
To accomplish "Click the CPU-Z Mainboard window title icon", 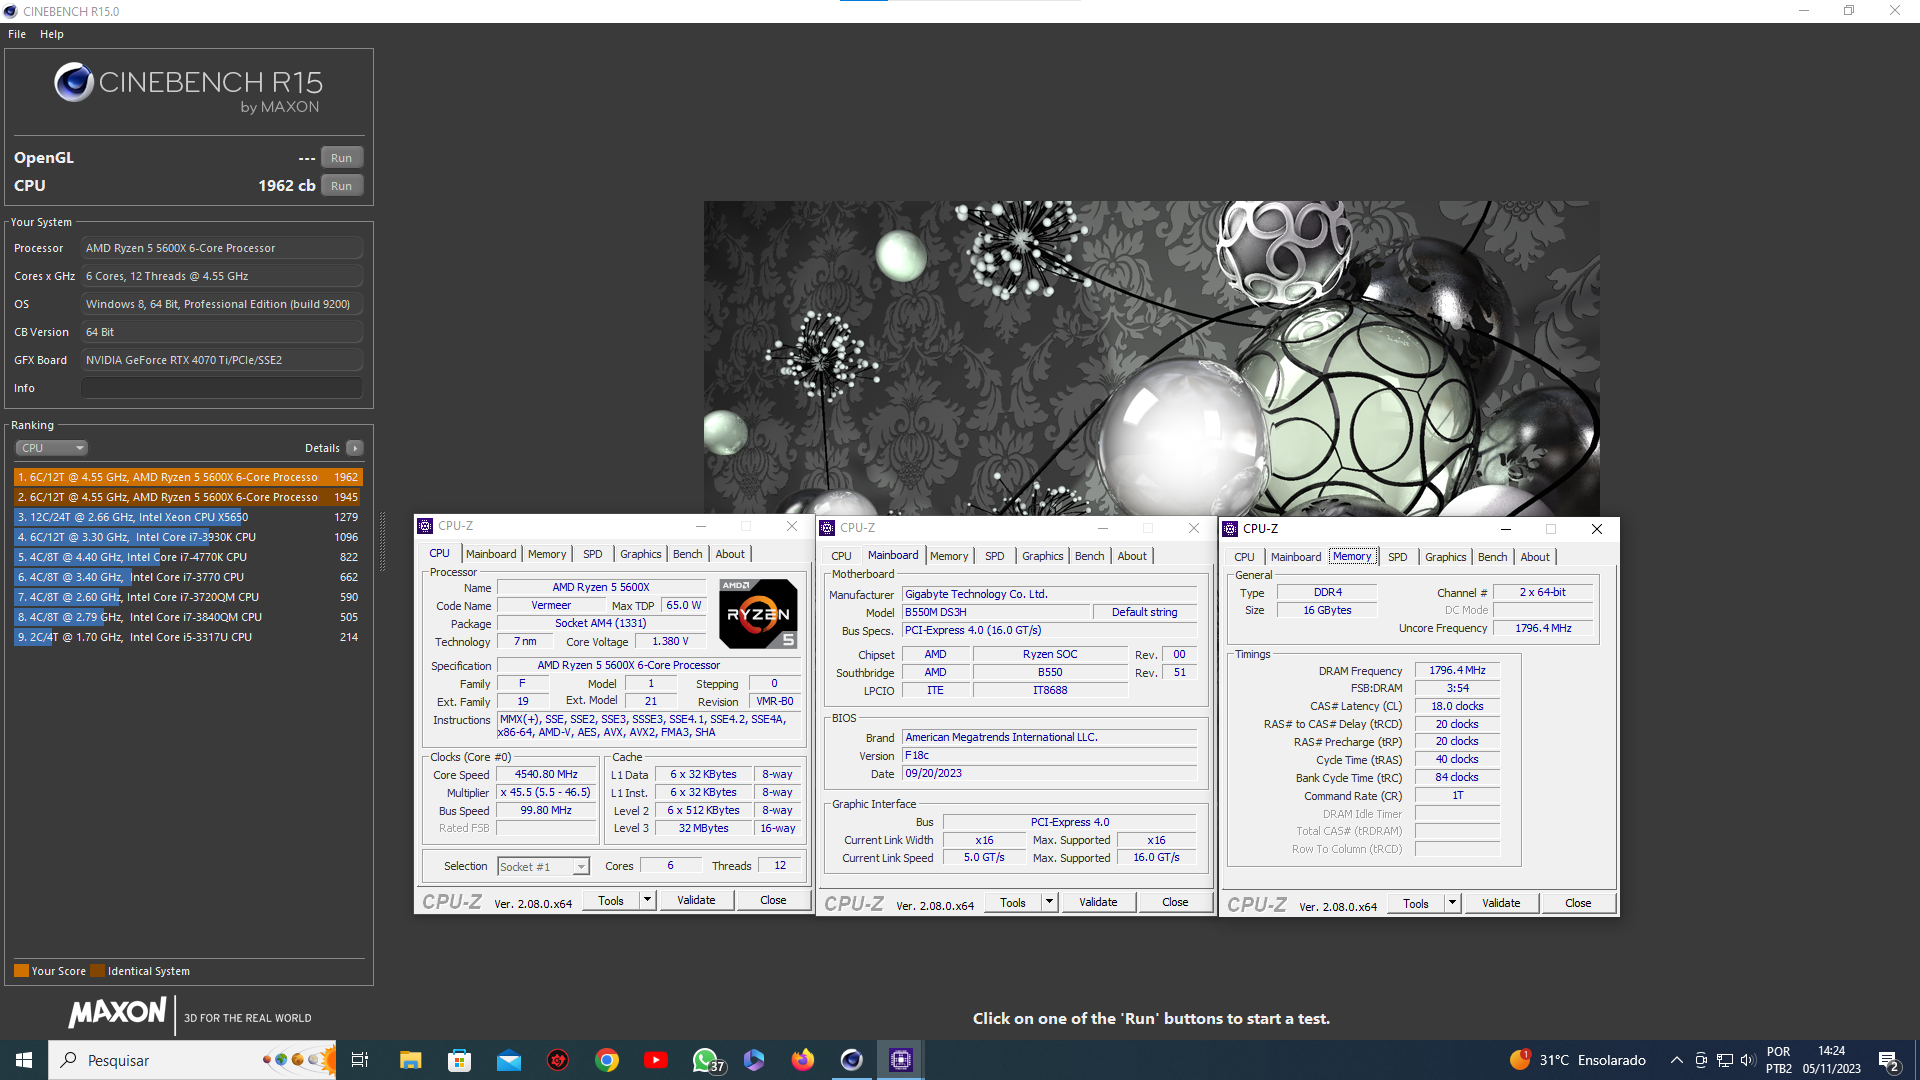I will click(827, 528).
